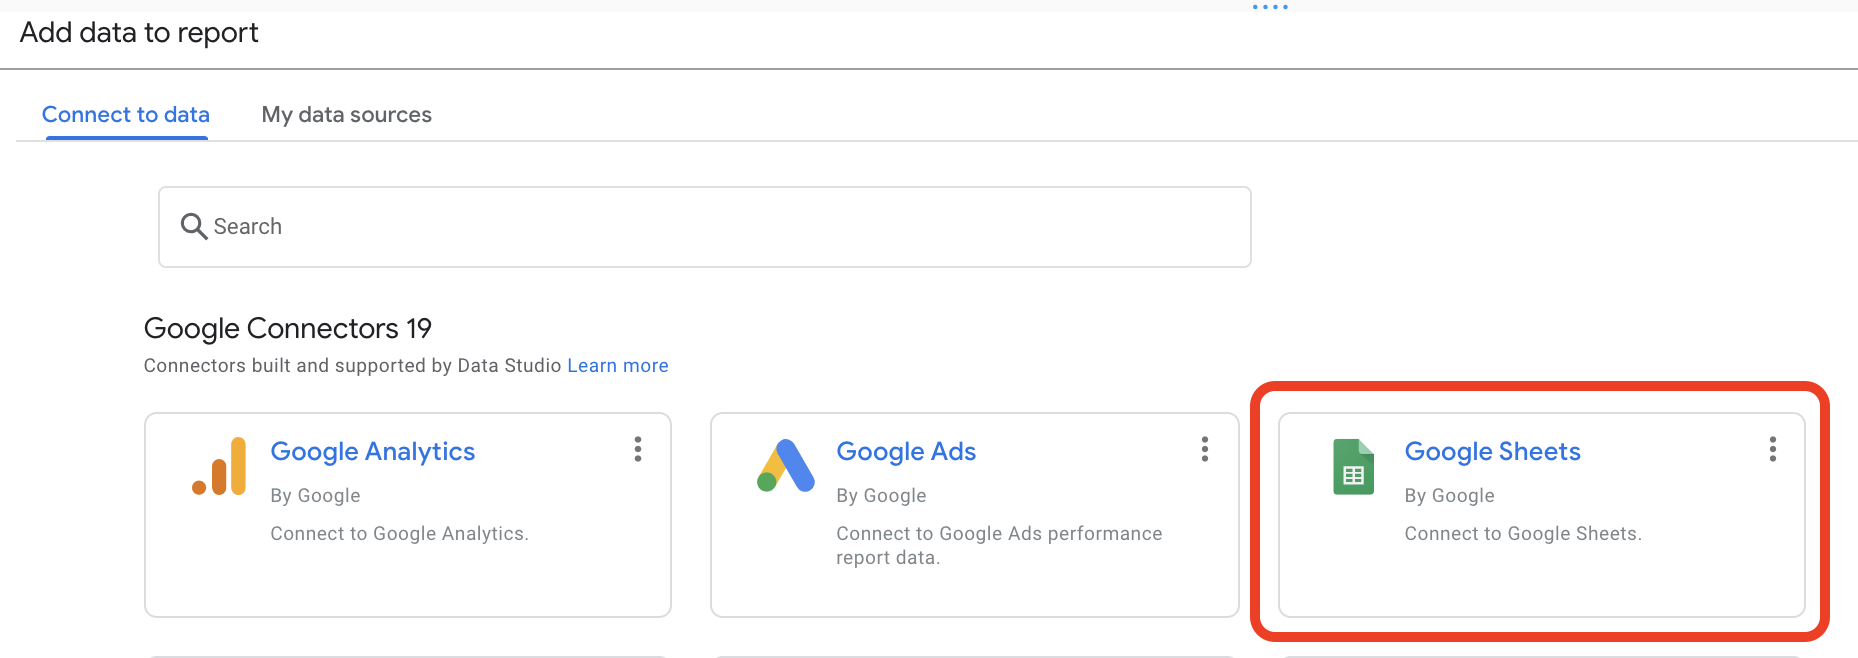The height and width of the screenshot is (658, 1858).
Task: Click the Google Ads logo icon
Action: 786,466
